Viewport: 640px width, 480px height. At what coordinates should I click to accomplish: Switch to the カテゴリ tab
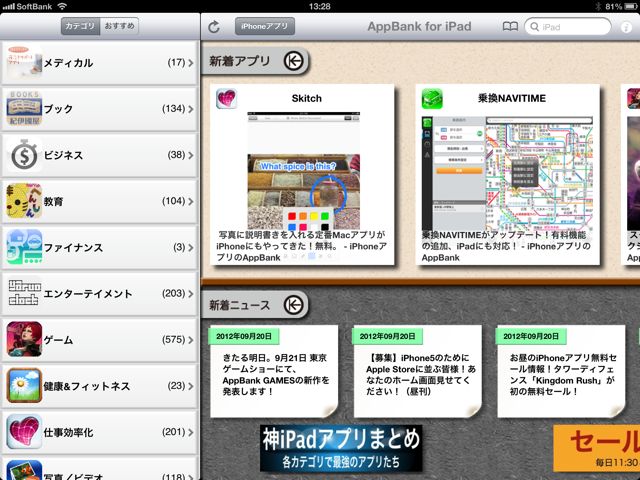pos(80,26)
